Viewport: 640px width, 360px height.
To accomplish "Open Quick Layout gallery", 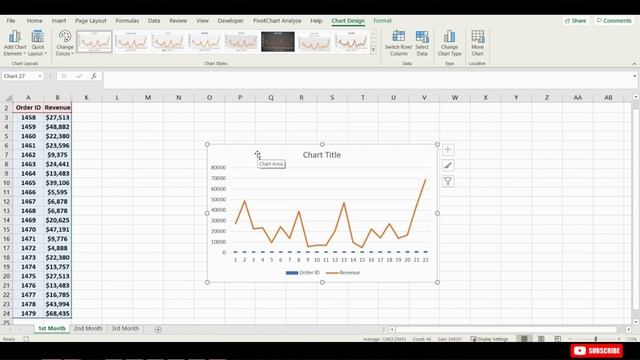I will [38, 43].
